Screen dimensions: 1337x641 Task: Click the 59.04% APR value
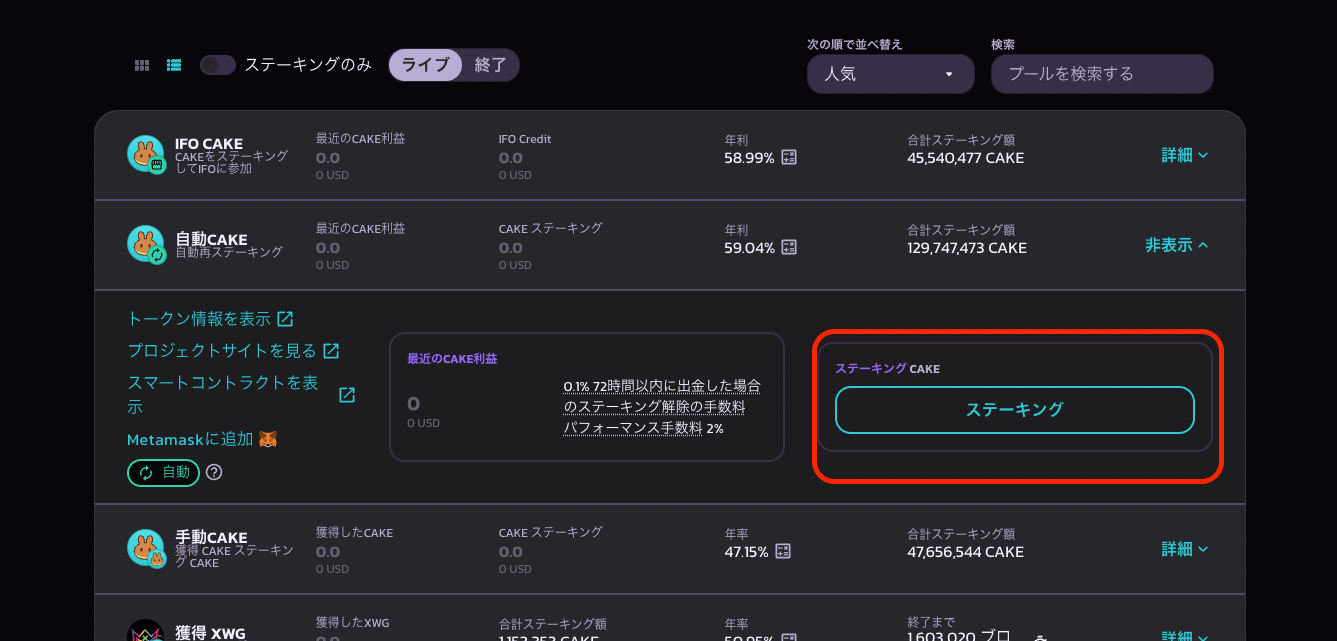[750, 248]
